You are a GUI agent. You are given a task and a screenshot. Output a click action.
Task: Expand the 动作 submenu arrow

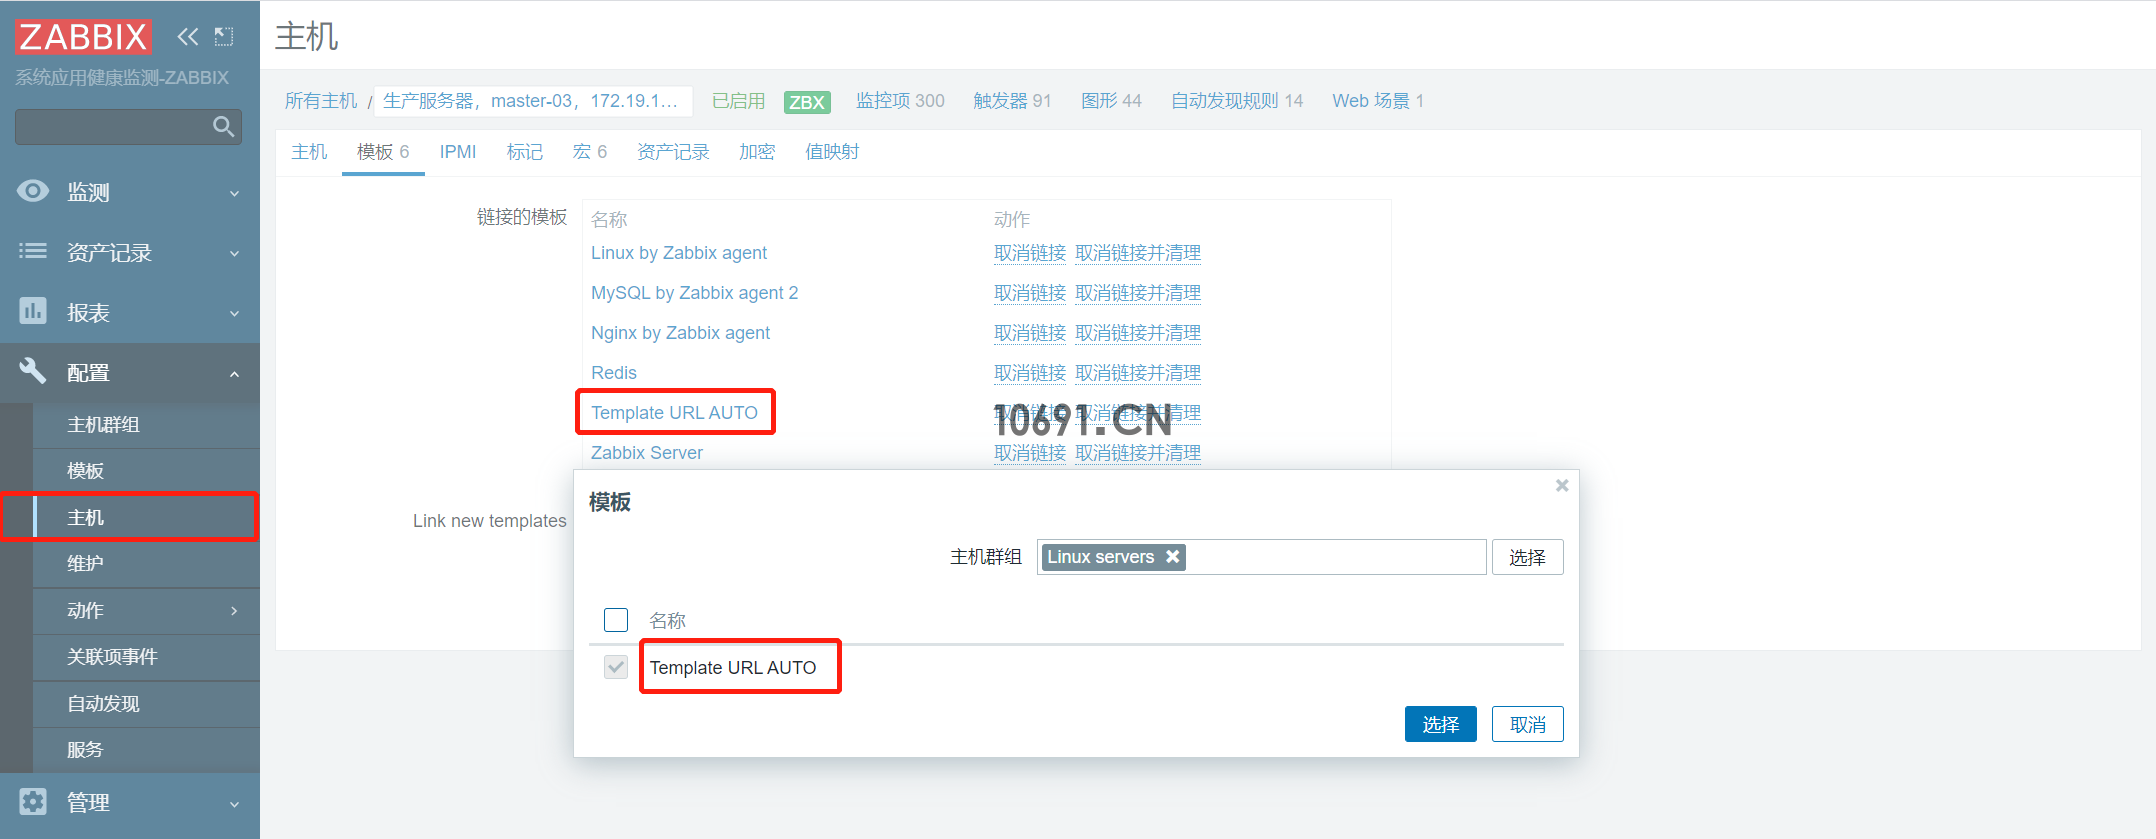[234, 610]
